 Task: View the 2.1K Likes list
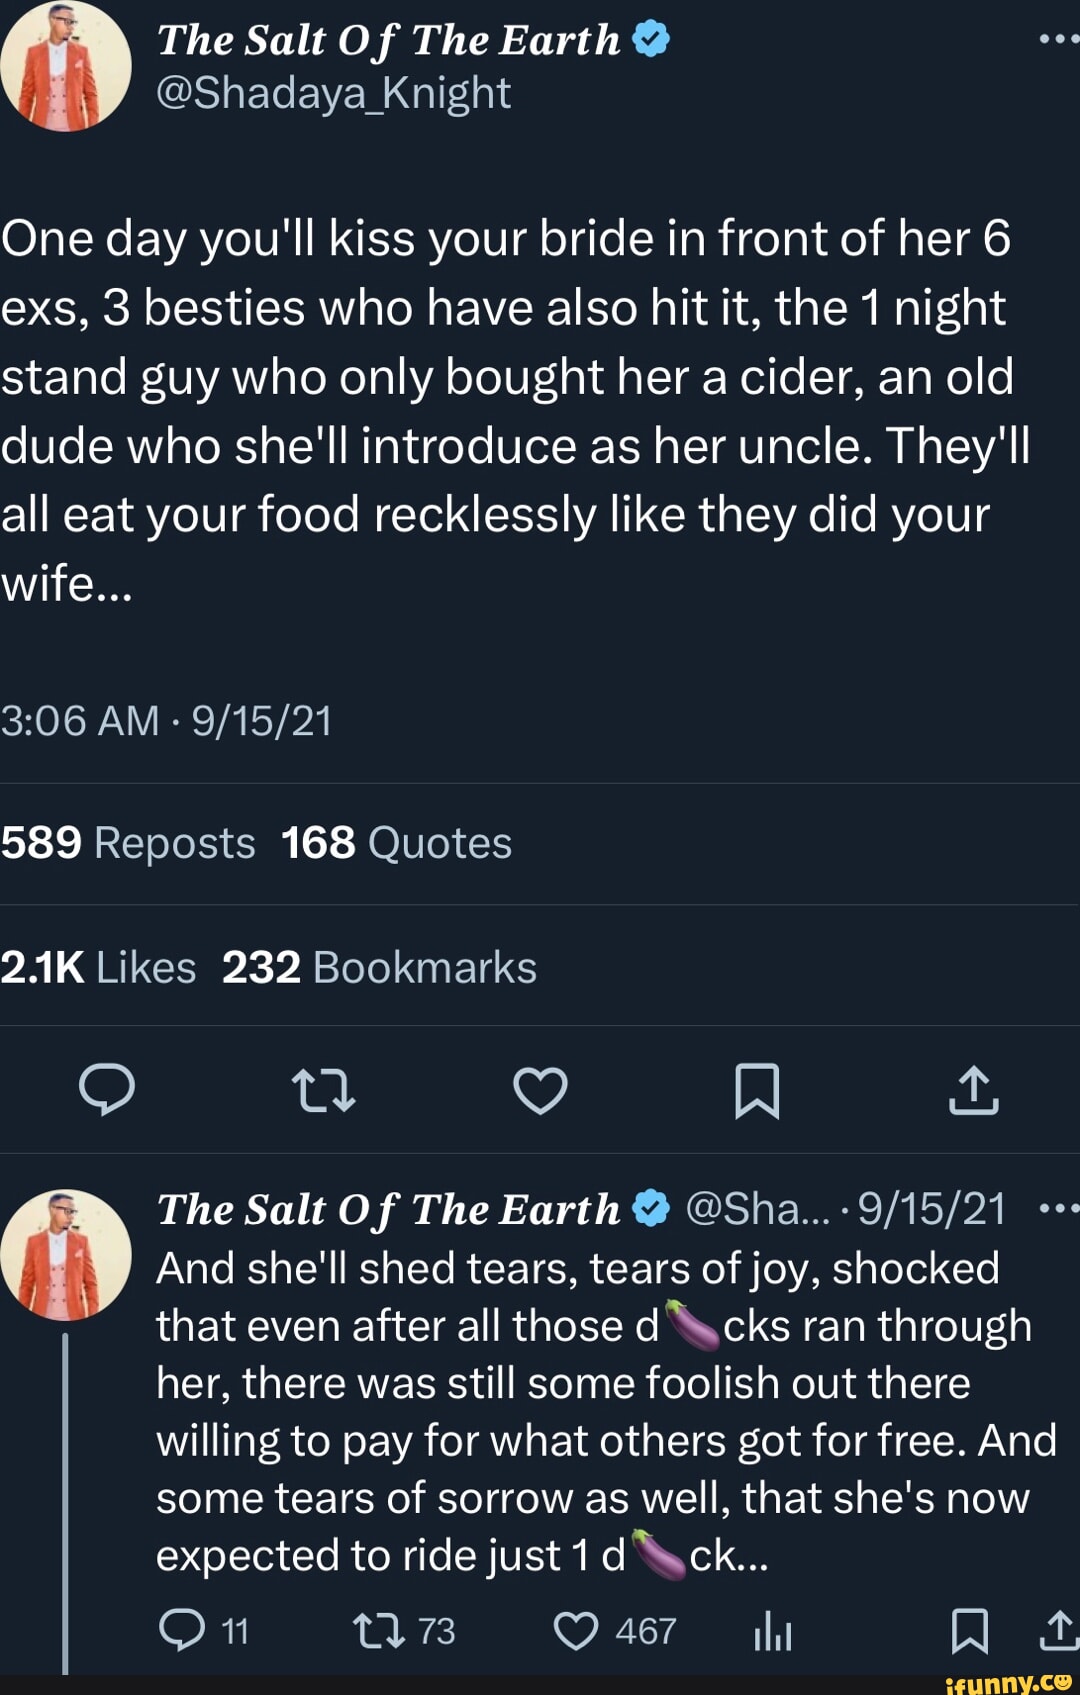point(98,967)
